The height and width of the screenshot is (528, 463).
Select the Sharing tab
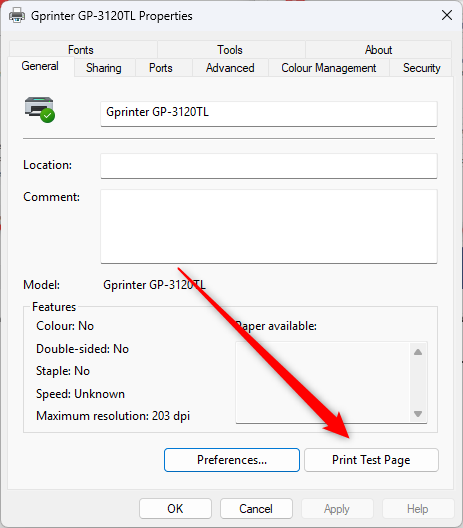click(104, 68)
